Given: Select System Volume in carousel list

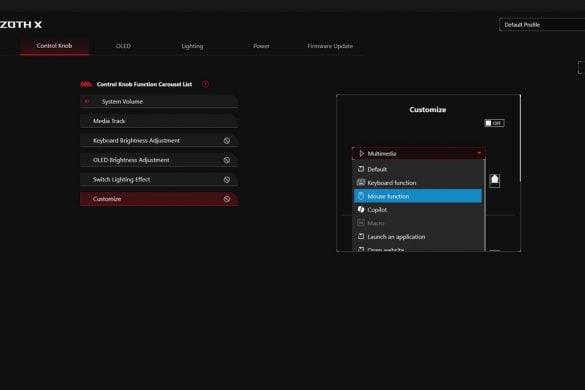Looking at the screenshot, I should (159, 102).
